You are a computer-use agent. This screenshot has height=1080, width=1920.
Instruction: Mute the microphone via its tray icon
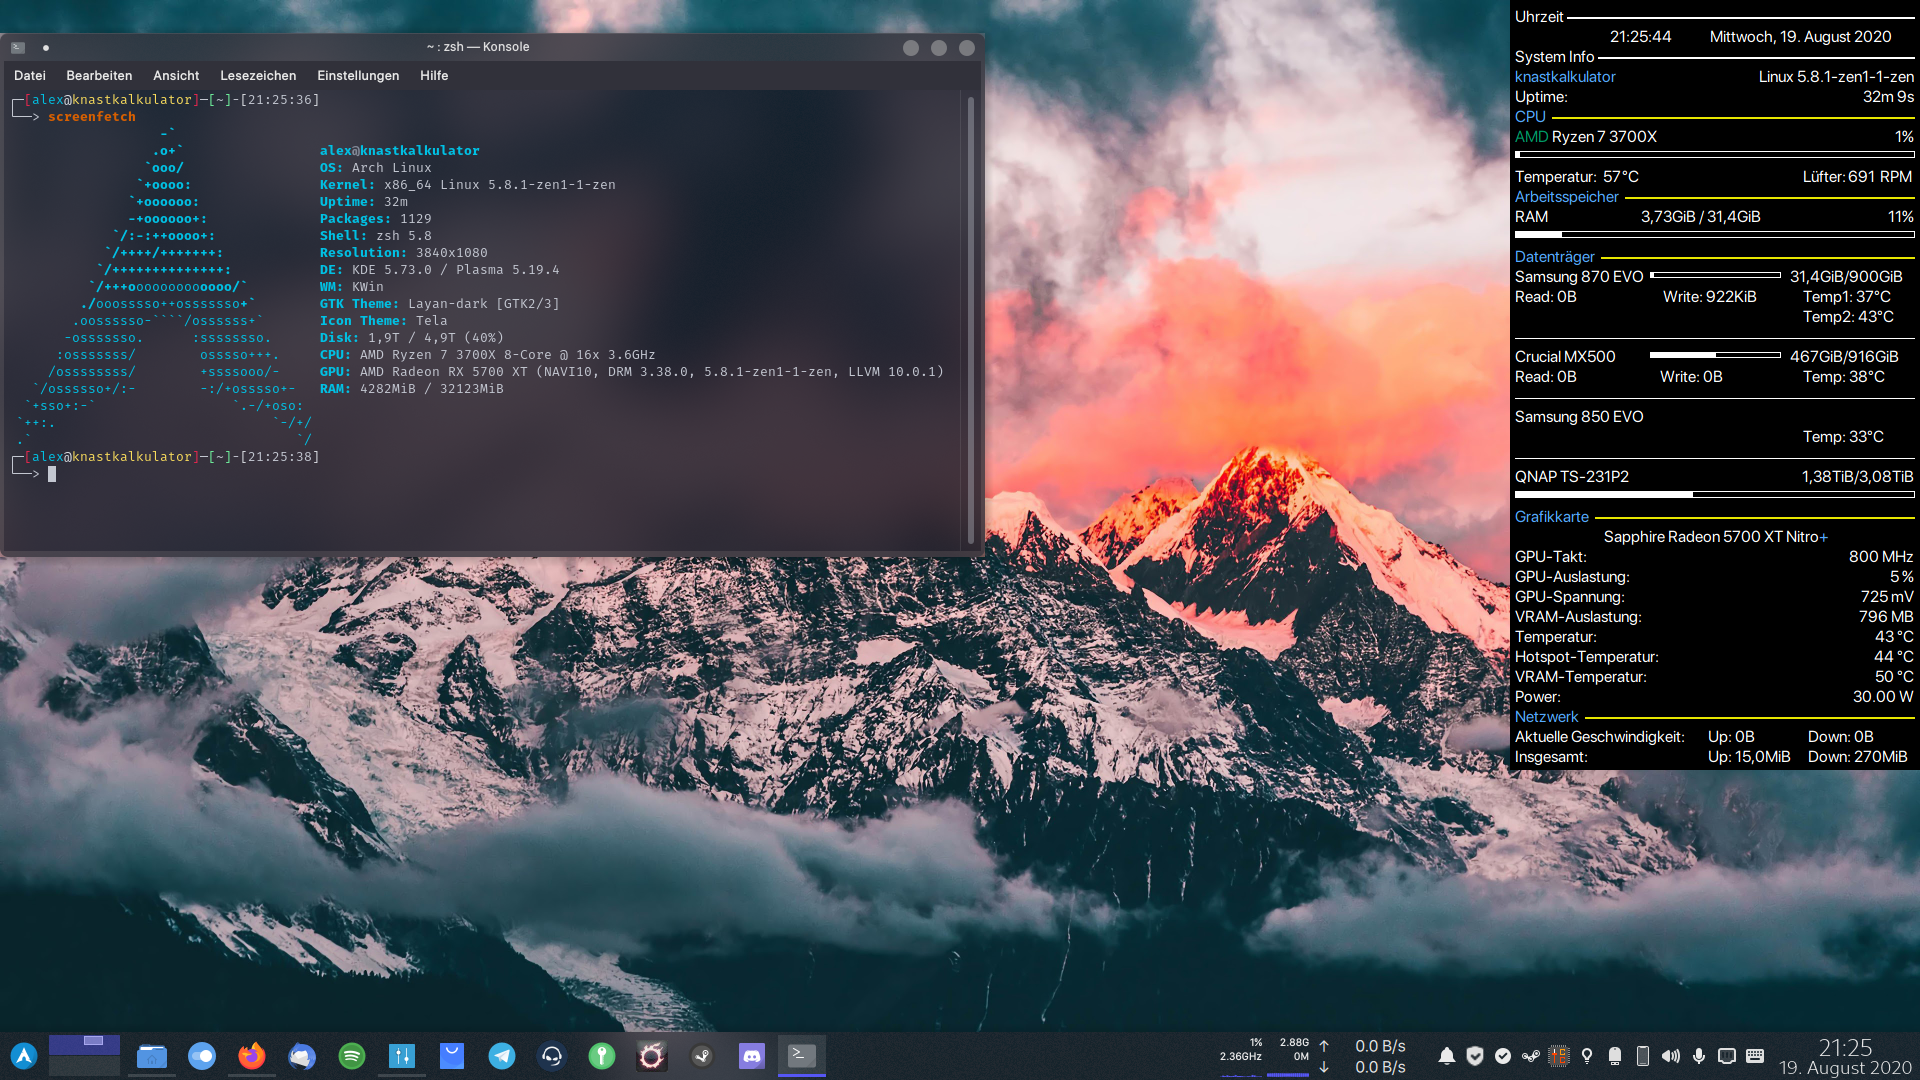tap(1698, 1055)
